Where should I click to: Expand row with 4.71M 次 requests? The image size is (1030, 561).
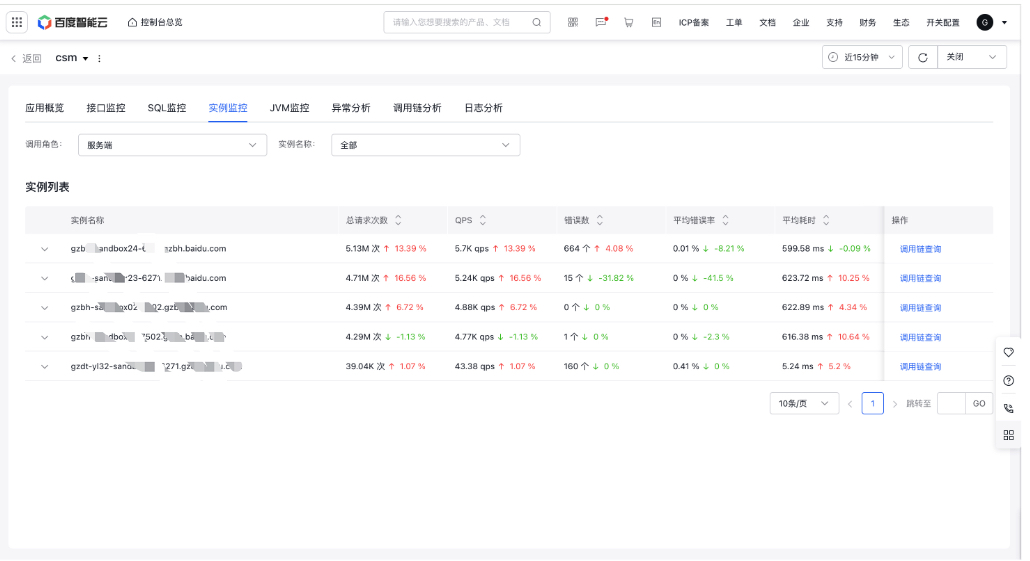pos(45,279)
